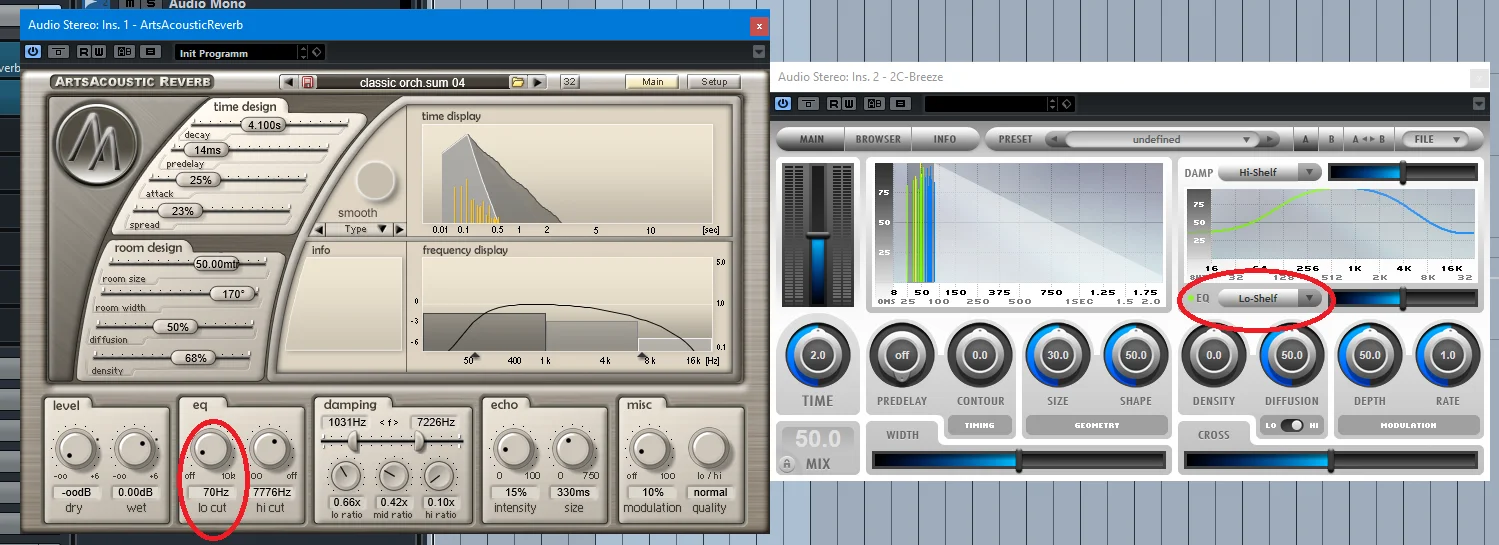Click the lo cut EQ knob
1499x545 pixels.
(210, 450)
